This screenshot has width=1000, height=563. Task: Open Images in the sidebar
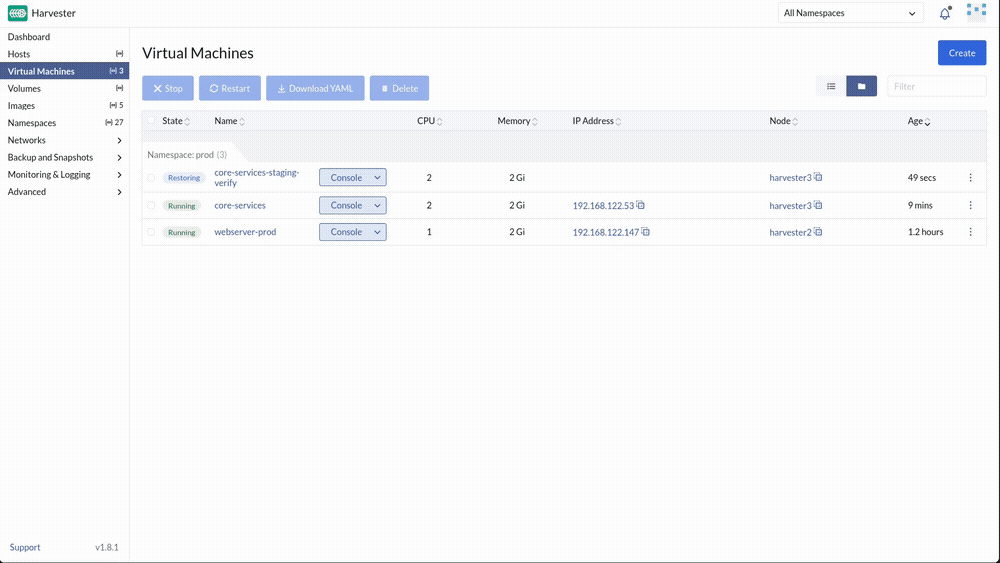[64, 105]
